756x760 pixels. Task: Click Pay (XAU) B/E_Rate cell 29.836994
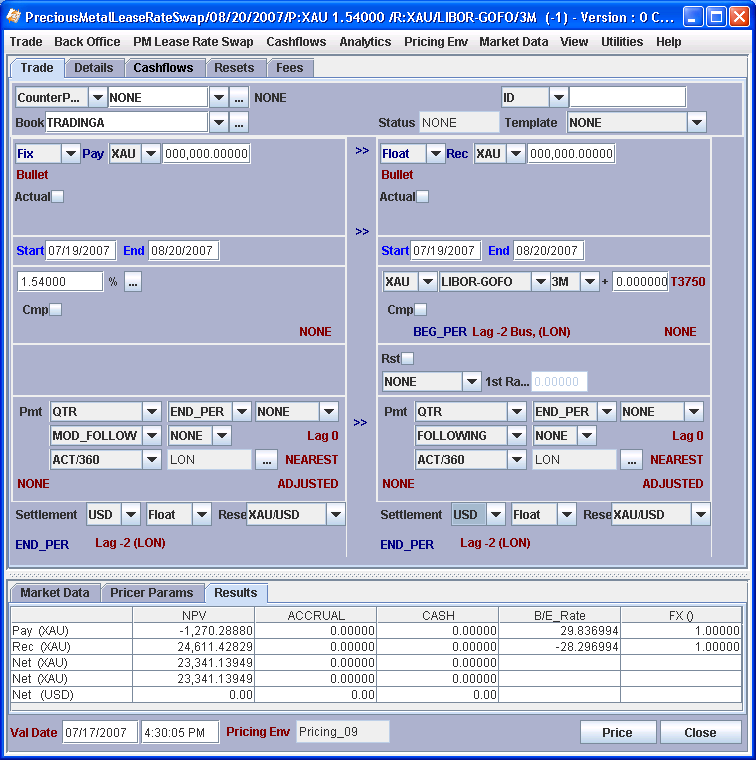click(560, 631)
